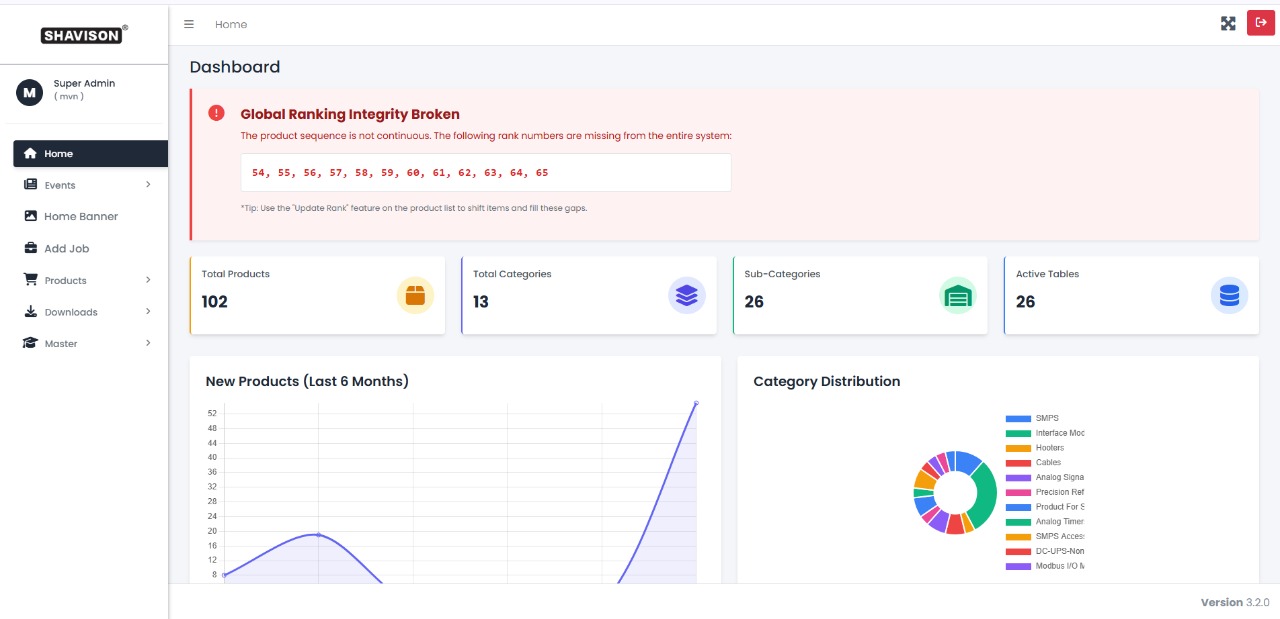Click the Total Products box icon
This screenshot has width=1280, height=619.
point(415,296)
